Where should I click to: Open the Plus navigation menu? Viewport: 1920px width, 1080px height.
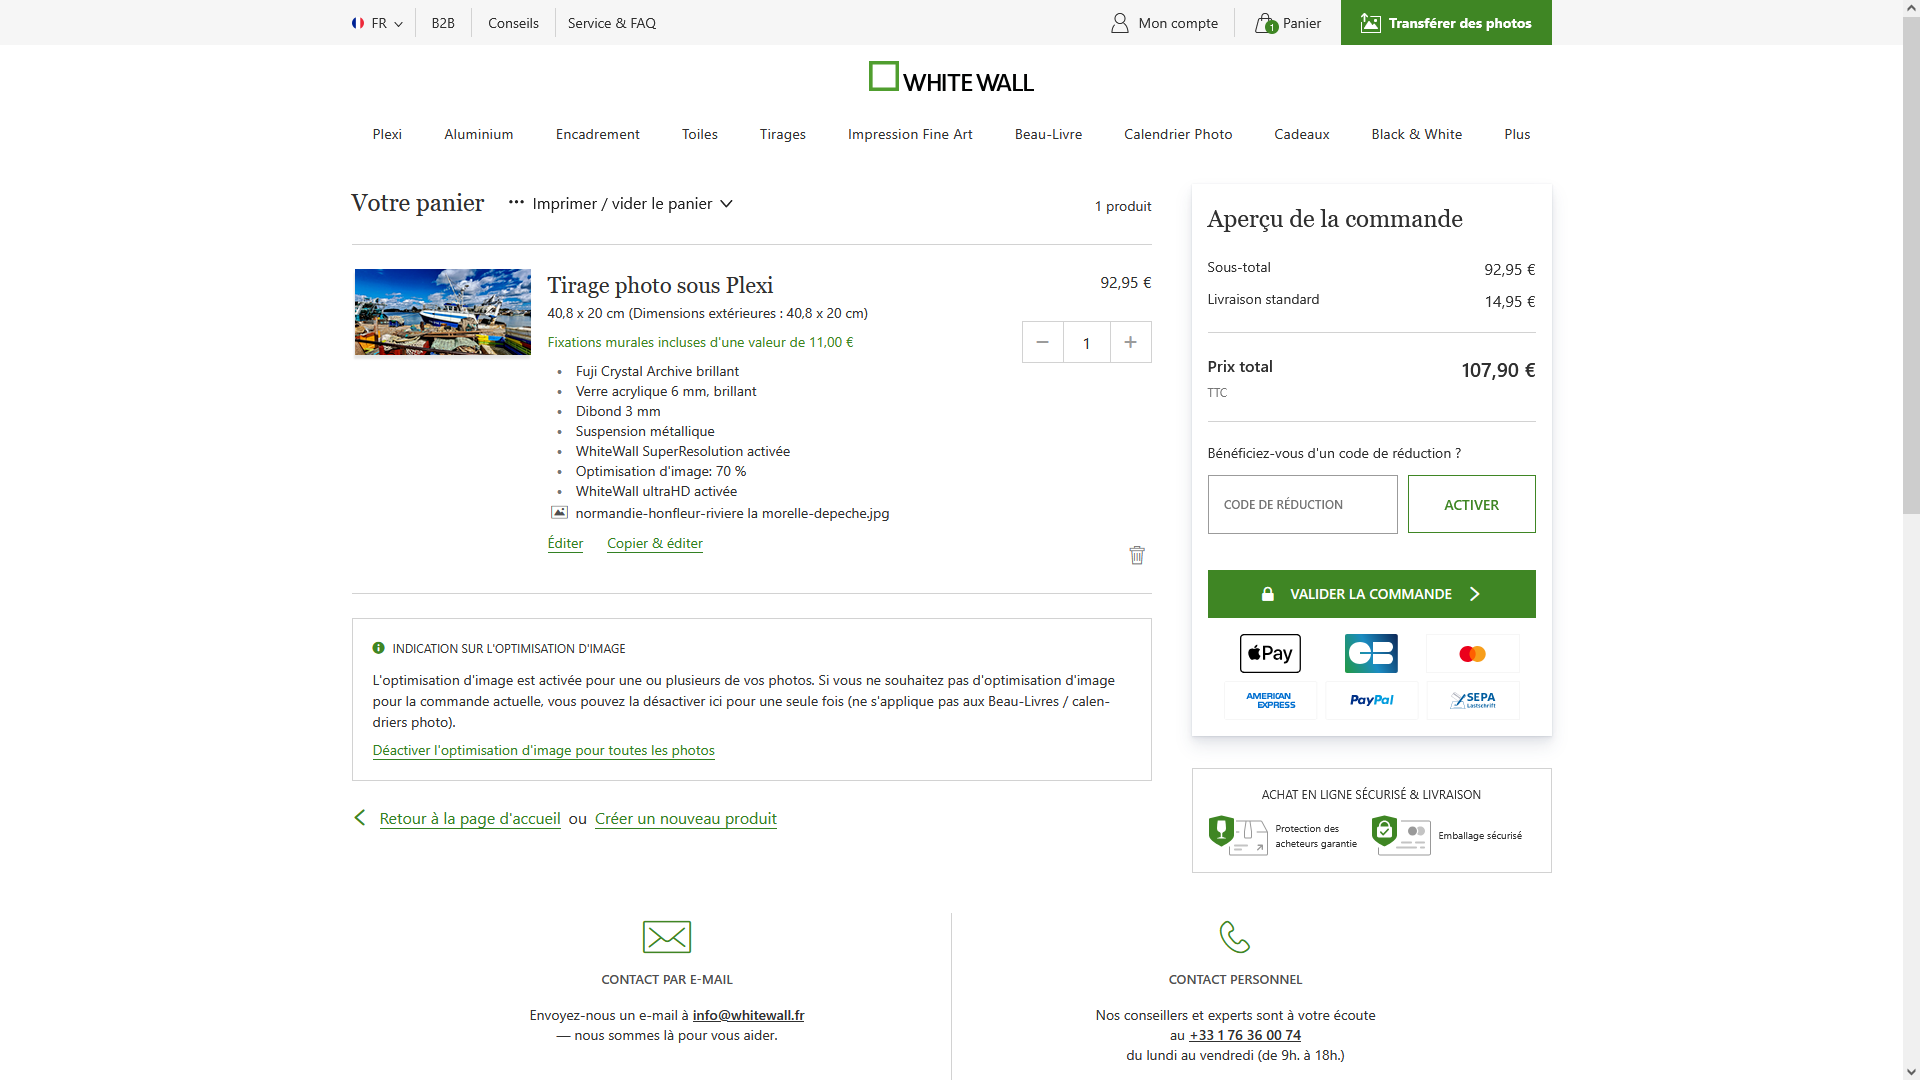1517,134
